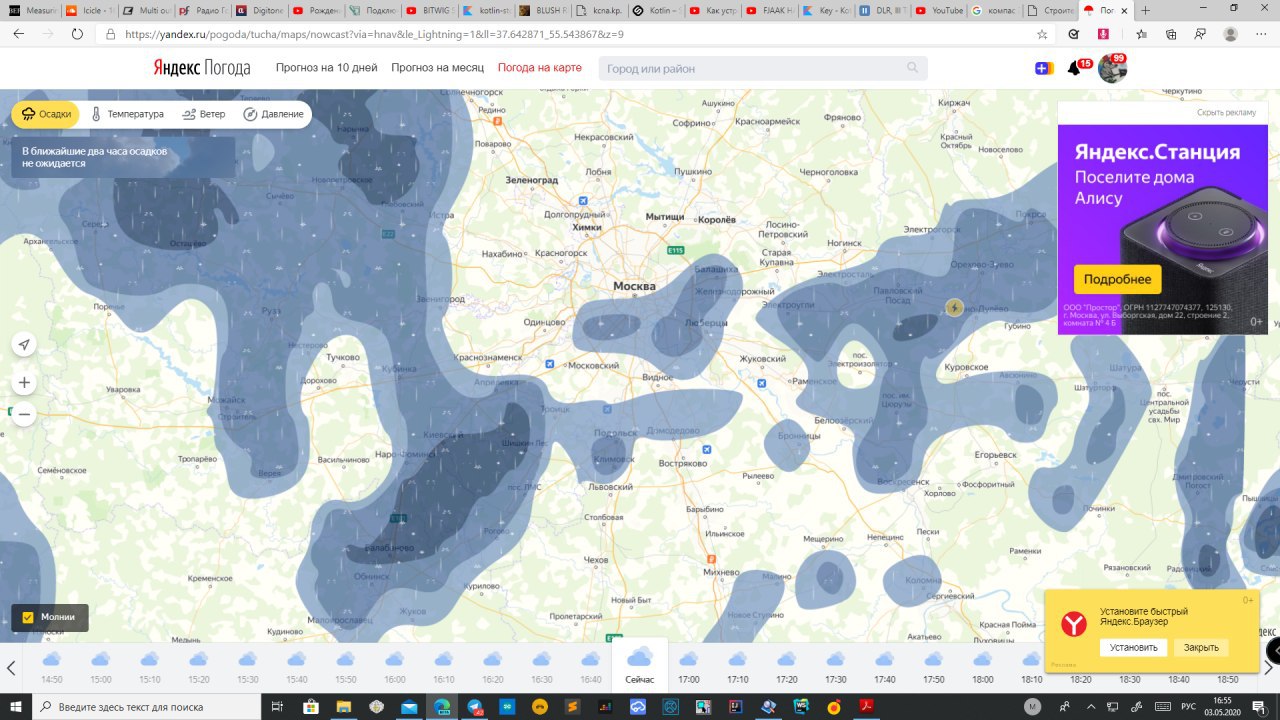
Task: Open Mail app on taskbar
Action: click(408, 706)
